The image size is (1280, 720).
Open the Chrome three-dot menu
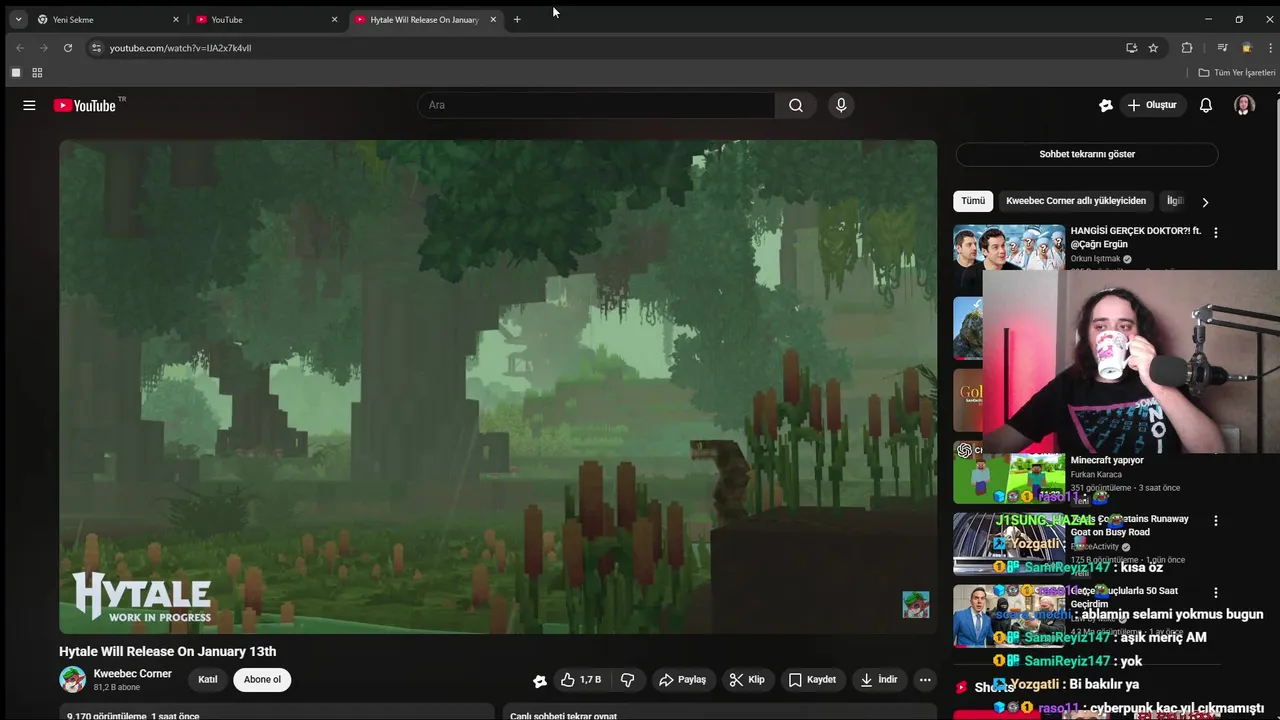pos(1270,47)
